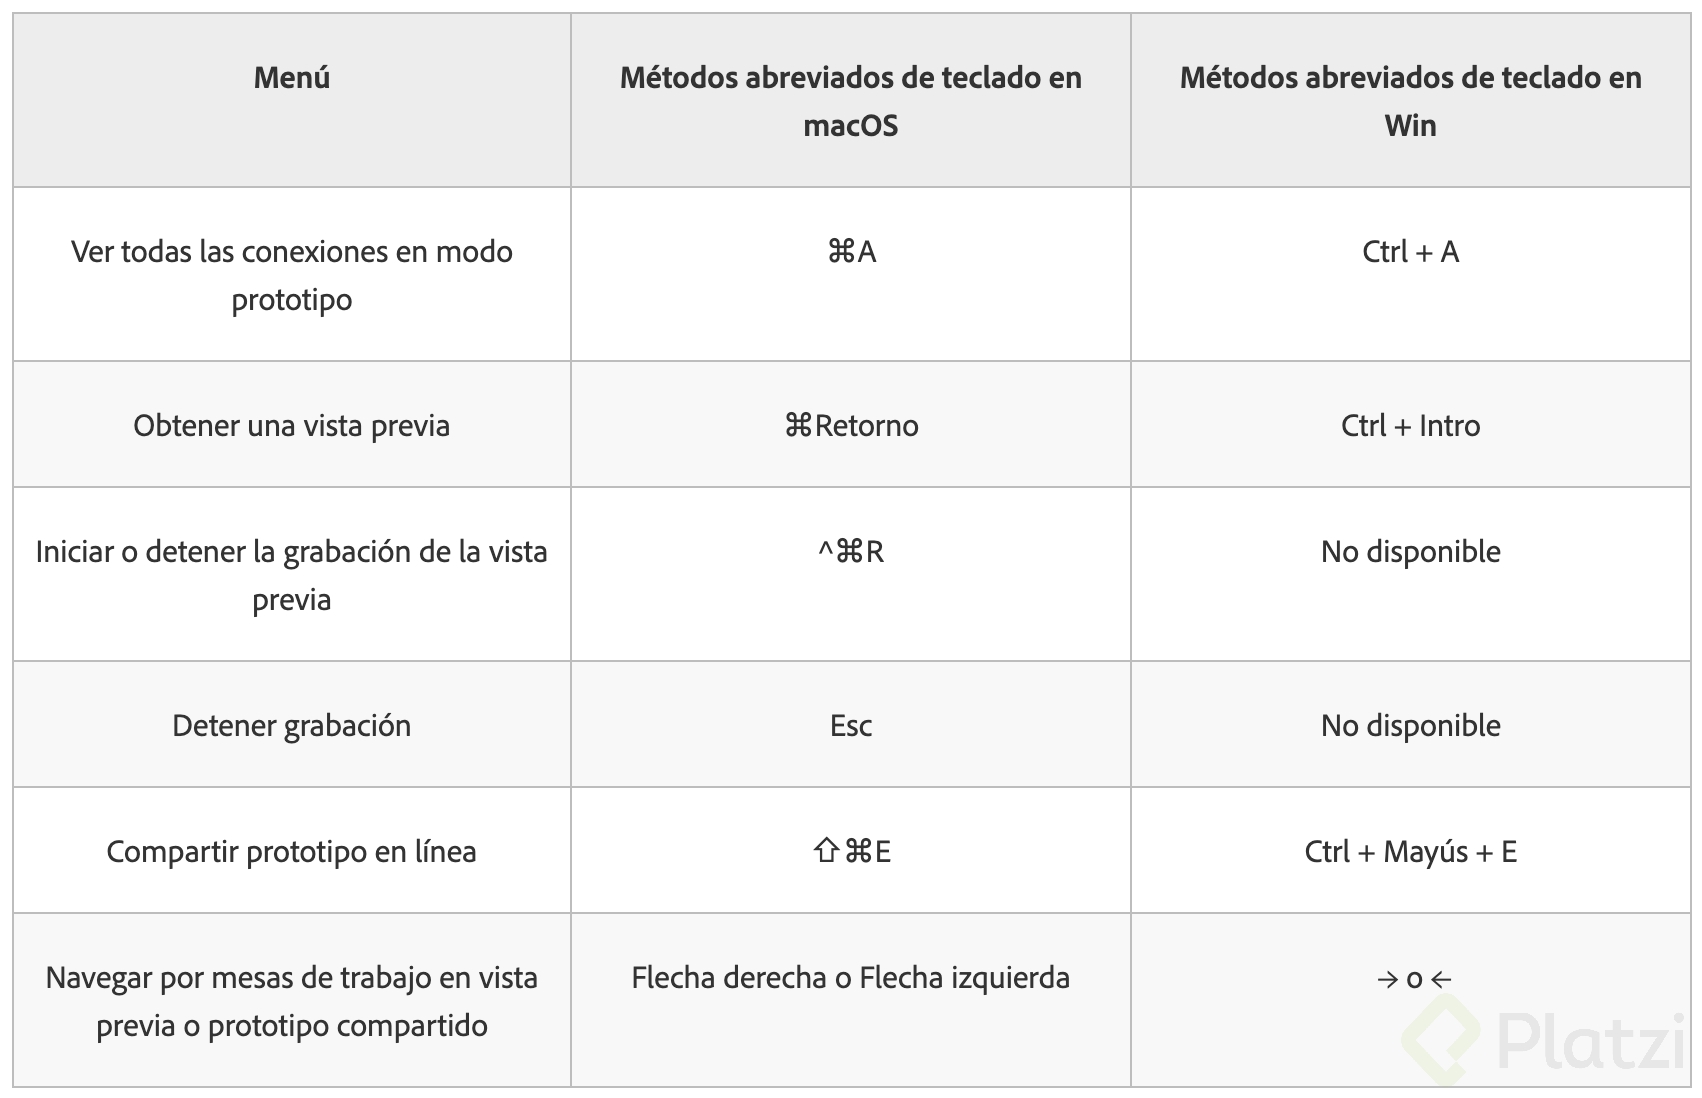1702x1098 pixels.
Task: Click the ⇧⌘E shortcut cell
Action: [x=851, y=850]
